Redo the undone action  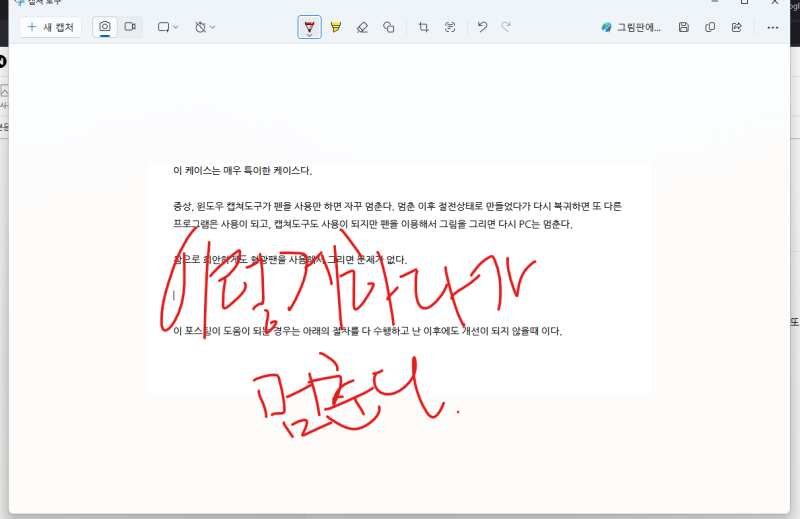(x=506, y=27)
